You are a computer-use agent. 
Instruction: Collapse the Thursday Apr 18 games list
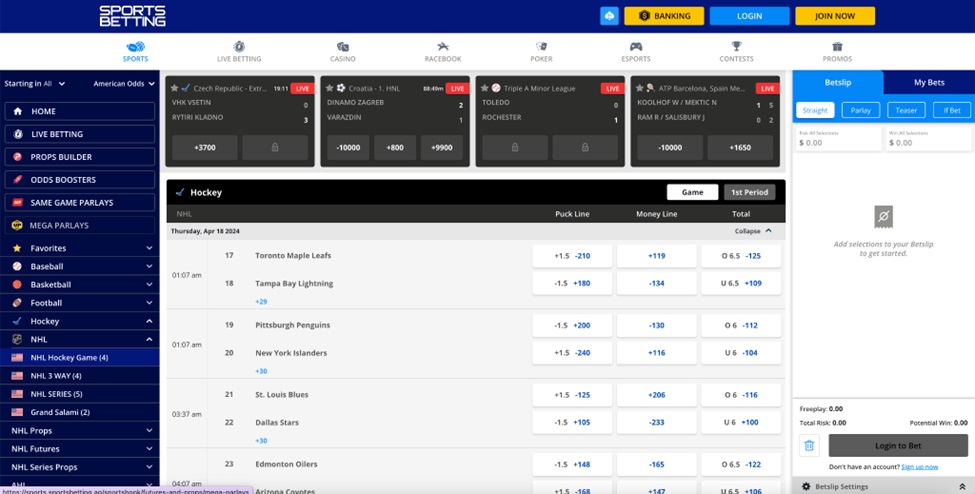point(753,231)
